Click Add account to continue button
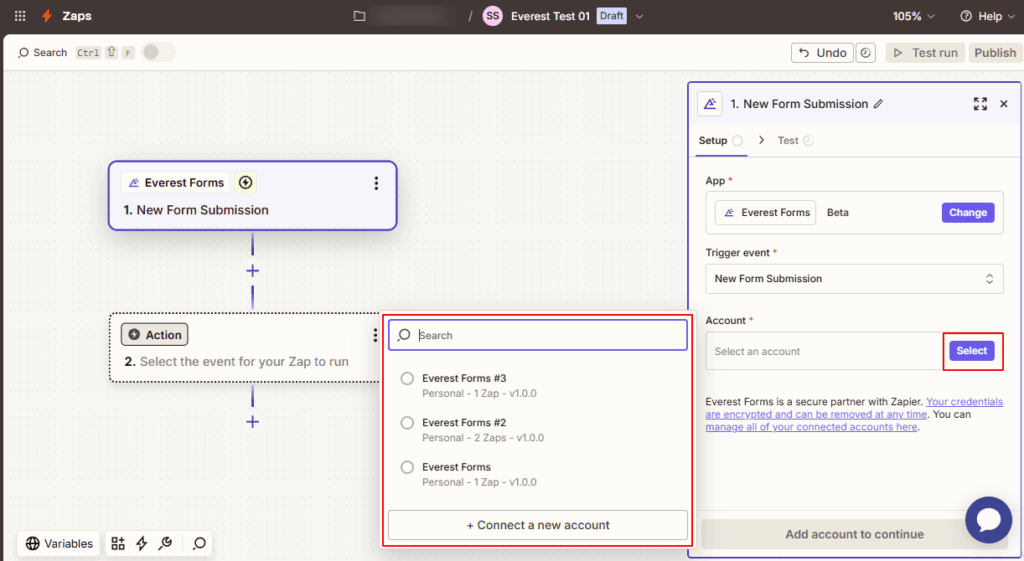The height and width of the screenshot is (561, 1024). click(854, 534)
